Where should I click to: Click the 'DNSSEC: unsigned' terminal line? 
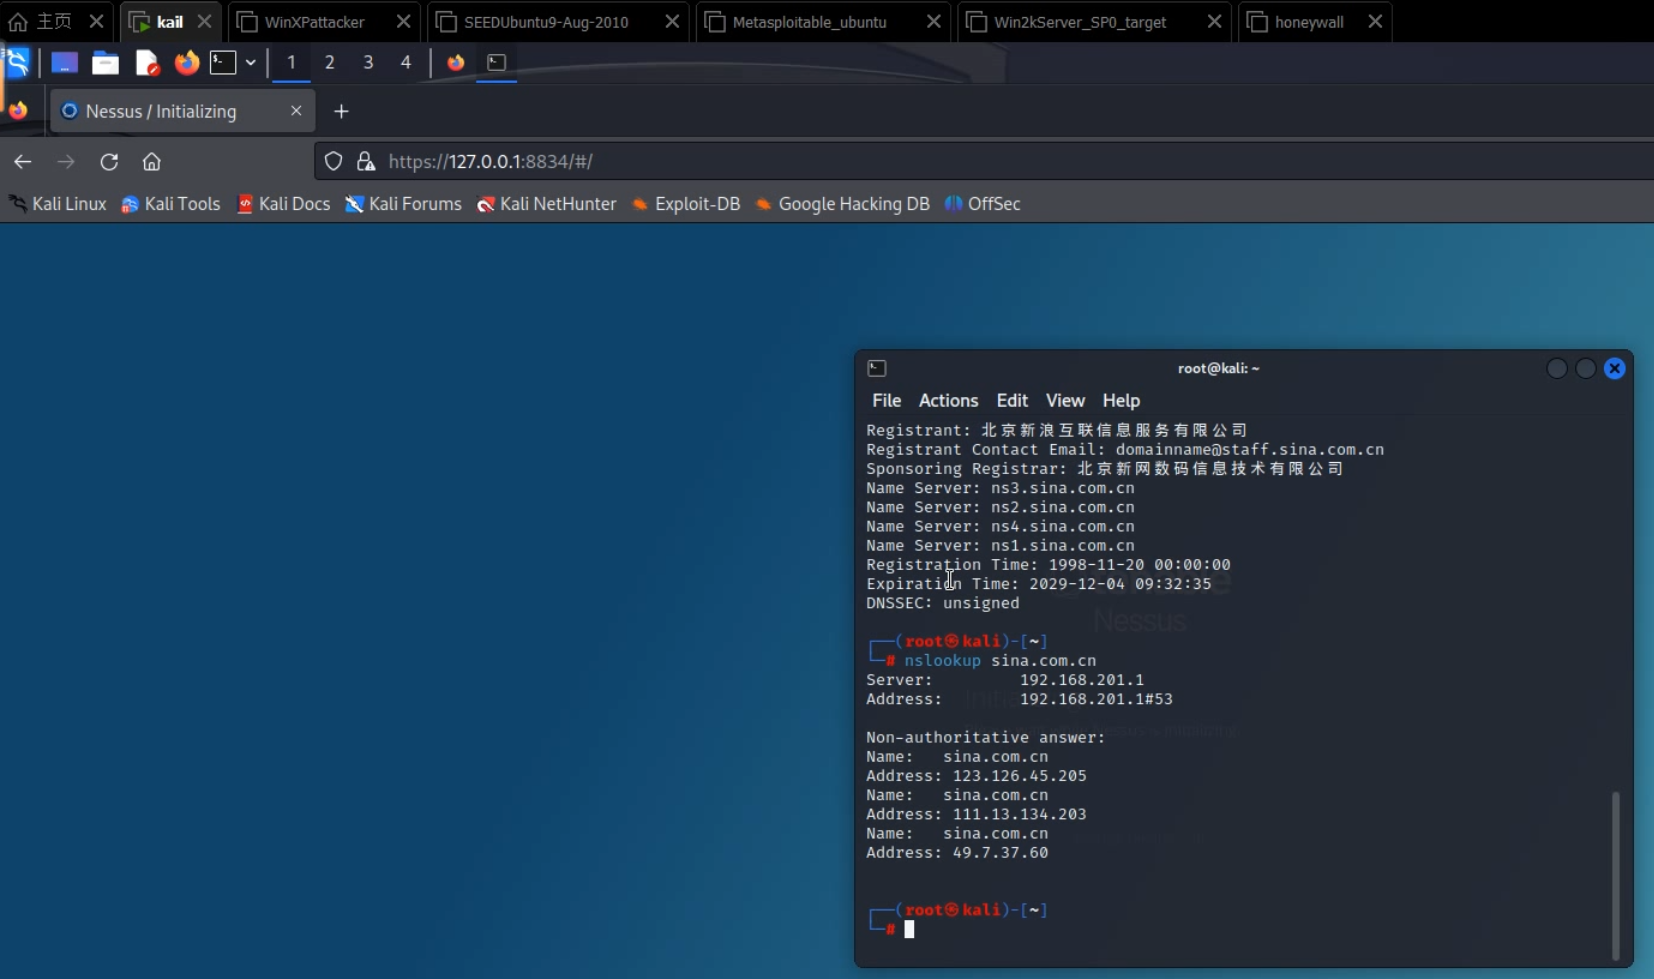click(x=943, y=603)
